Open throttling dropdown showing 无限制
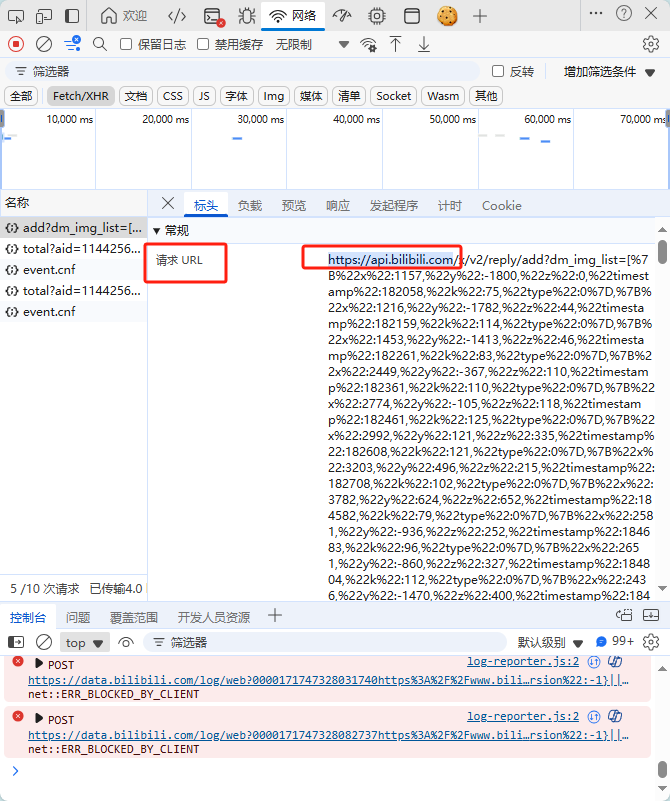The height and width of the screenshot is (801, 670). click(312, 44)
